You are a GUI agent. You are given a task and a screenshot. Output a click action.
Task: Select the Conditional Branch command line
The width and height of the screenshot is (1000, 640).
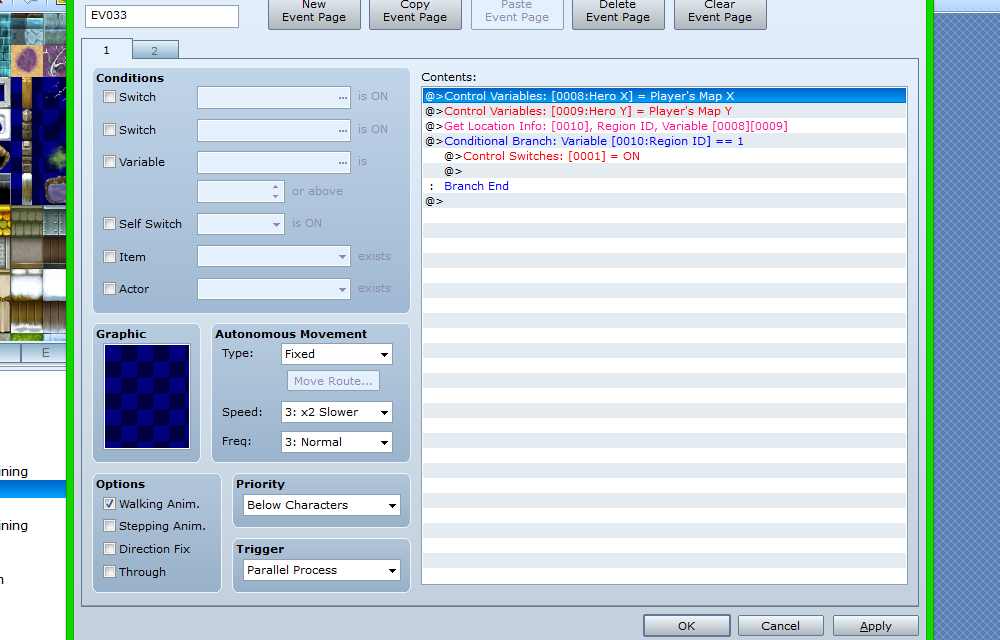[594, 141]
